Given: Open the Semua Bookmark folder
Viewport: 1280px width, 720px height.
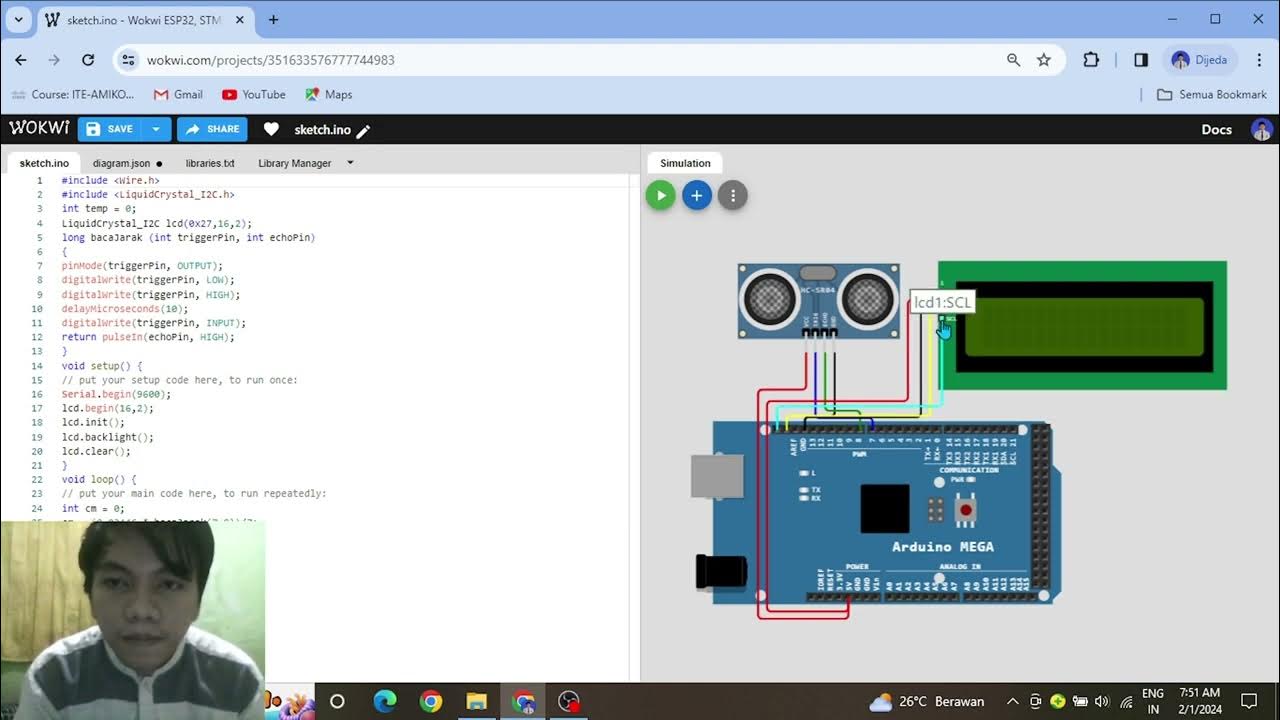Looking at the screenshot, I should click(1211, 94).
